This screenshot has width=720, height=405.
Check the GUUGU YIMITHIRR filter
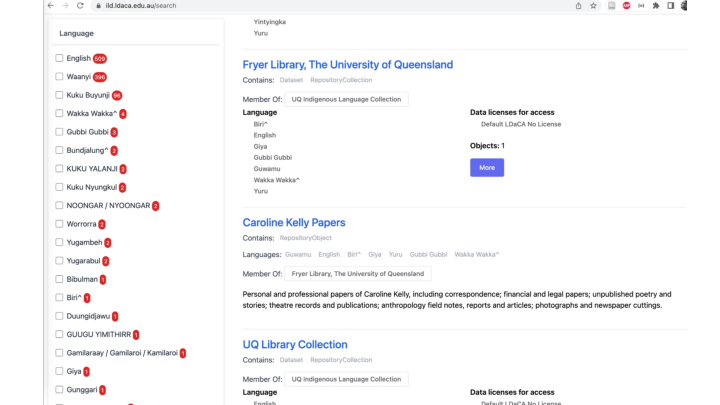pos(59,334)
